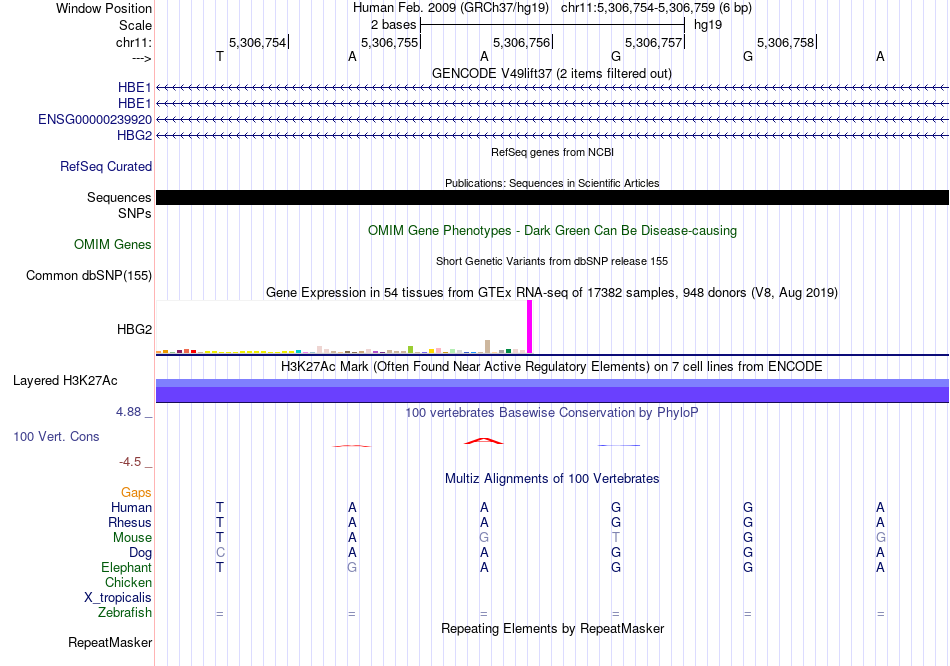
Task: Select the Common dbSNP(155) track label
Action: pyautogui.click(x=89, y=275)
